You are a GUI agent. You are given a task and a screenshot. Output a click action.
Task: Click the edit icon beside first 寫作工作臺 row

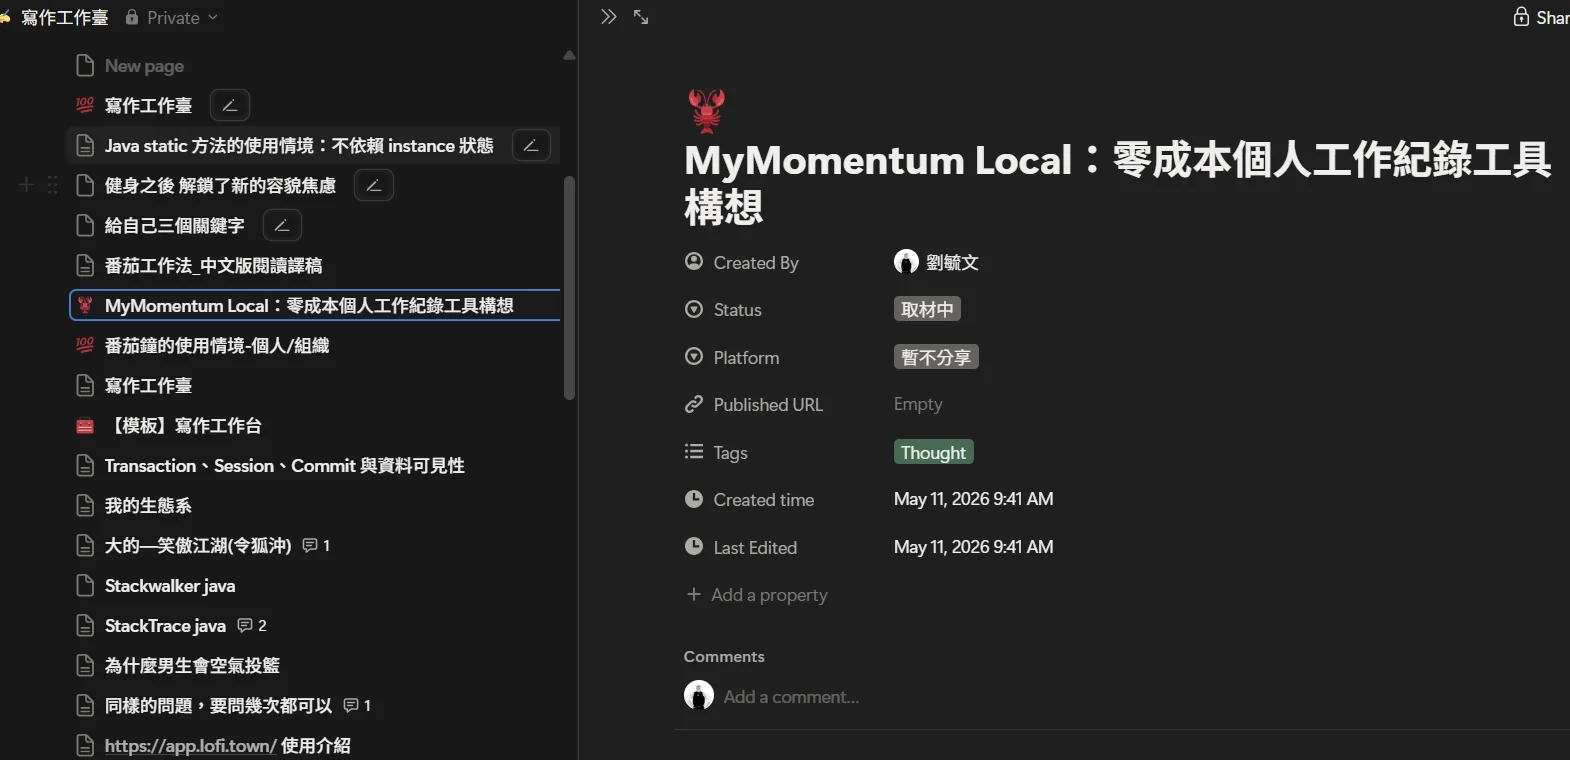click(x=230, y=105)
